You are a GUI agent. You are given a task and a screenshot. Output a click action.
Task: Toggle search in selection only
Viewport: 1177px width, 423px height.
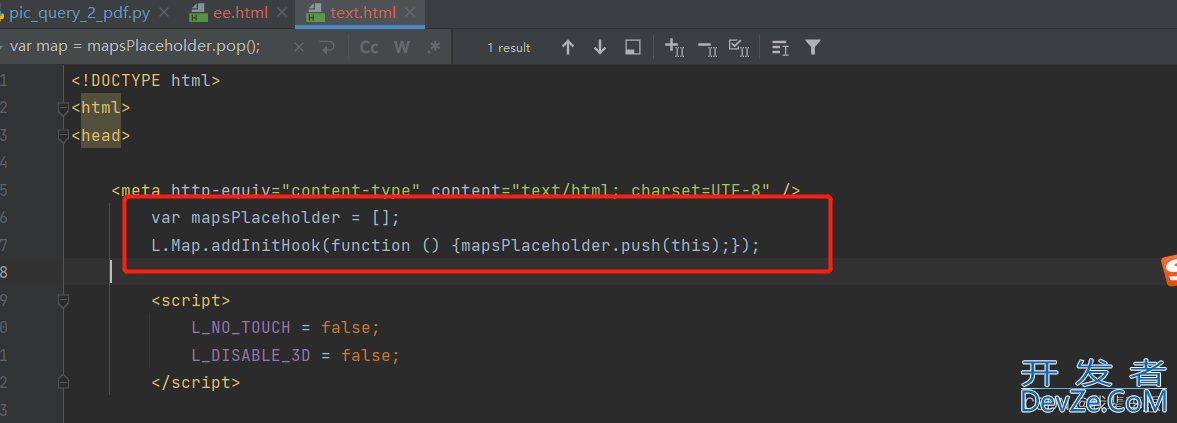(x=781, y=47)
